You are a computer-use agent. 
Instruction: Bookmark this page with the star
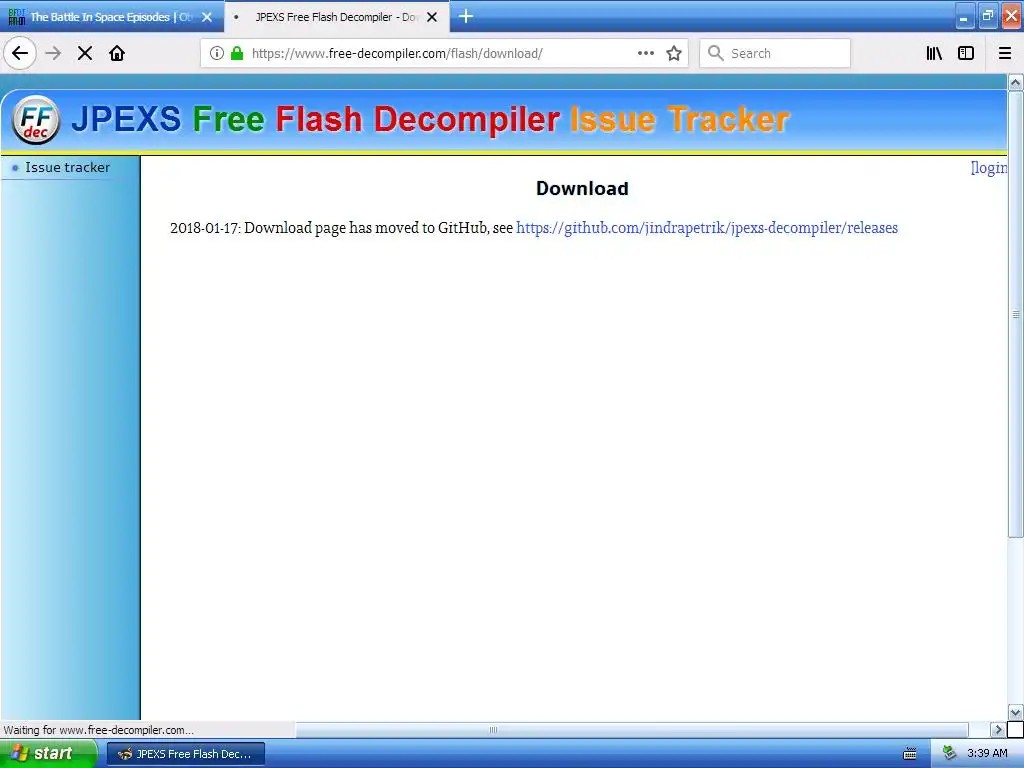[x=674, y=53]
